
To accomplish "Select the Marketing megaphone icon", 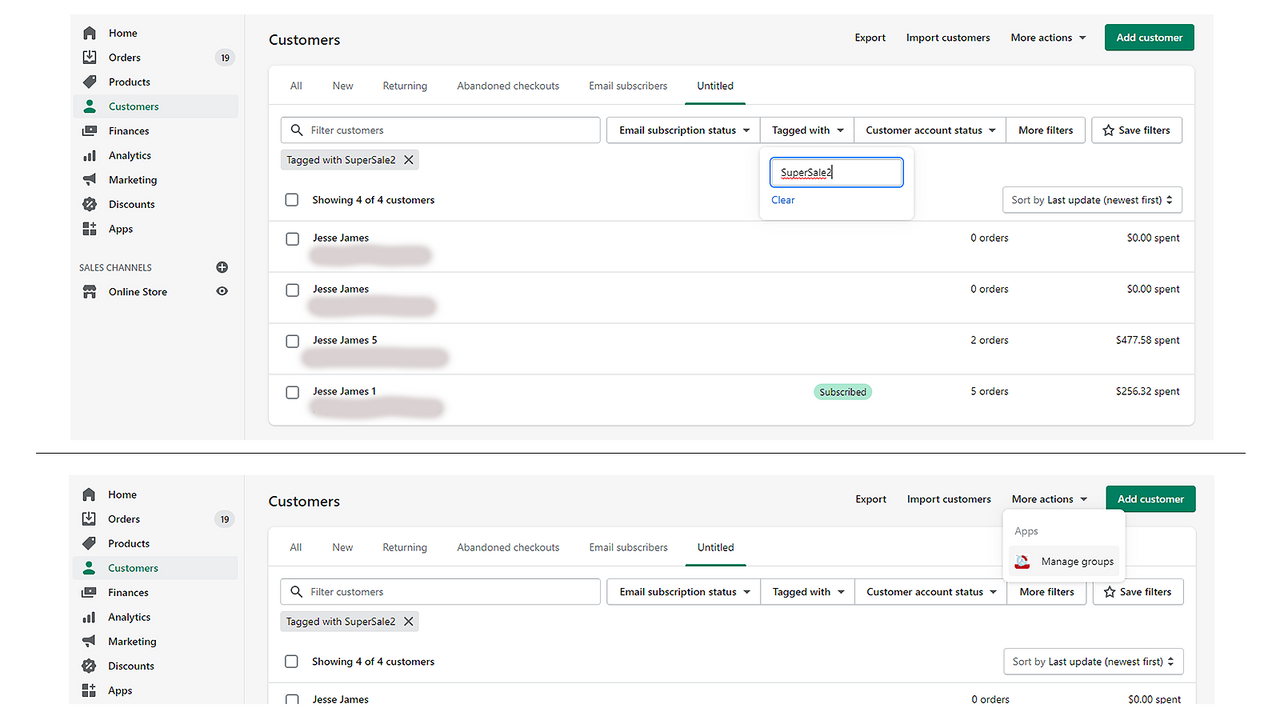I will tap(89, 179).
